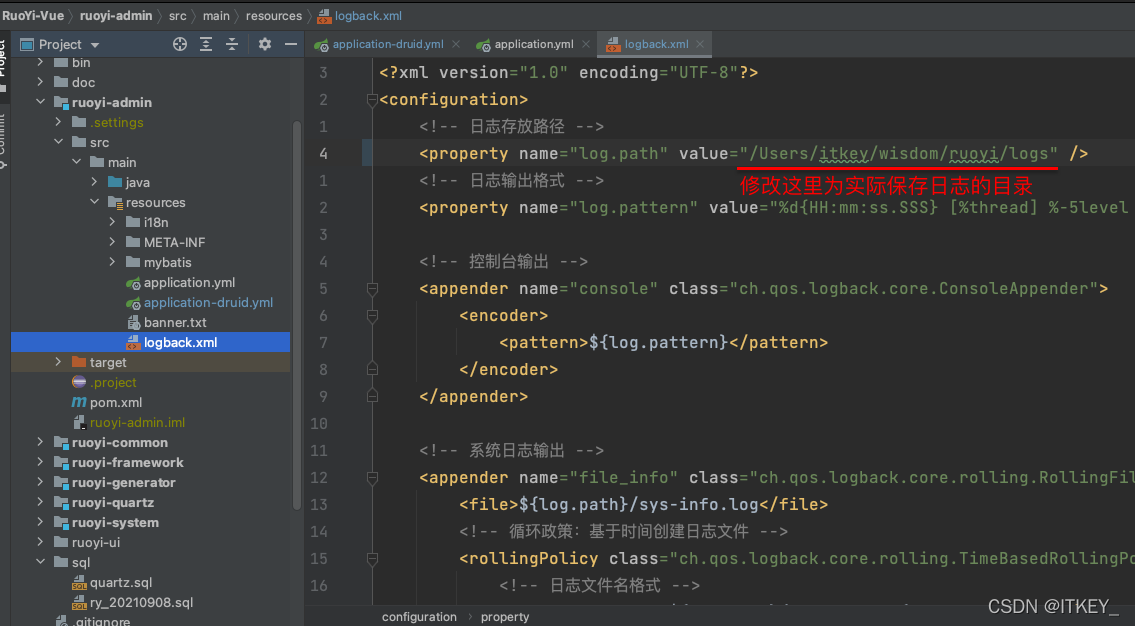Click the property breadcrumb at editor bottom

(505, 617)
